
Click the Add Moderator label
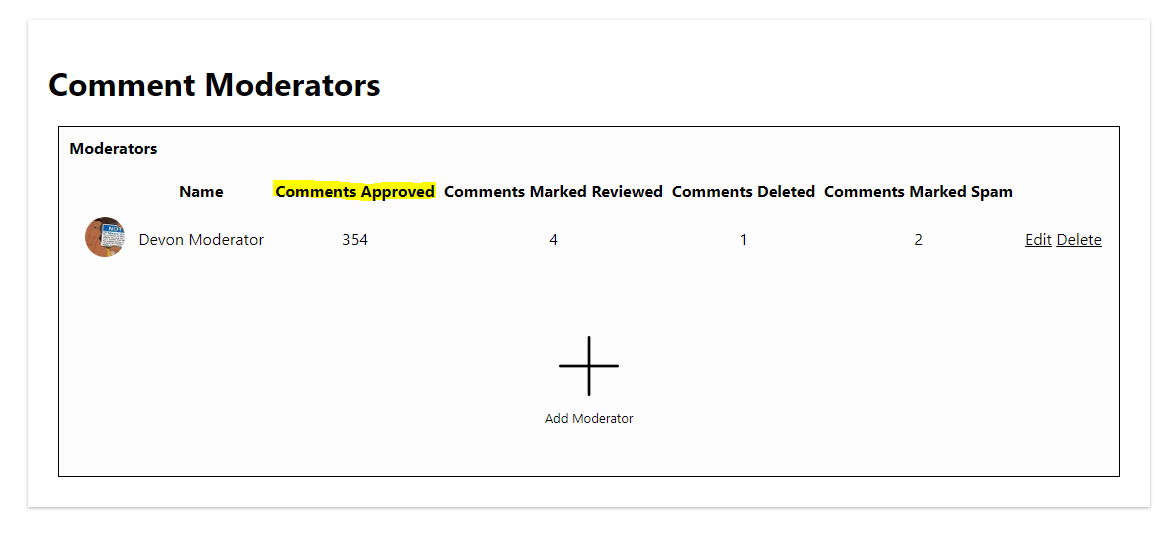tap(589, 419)
